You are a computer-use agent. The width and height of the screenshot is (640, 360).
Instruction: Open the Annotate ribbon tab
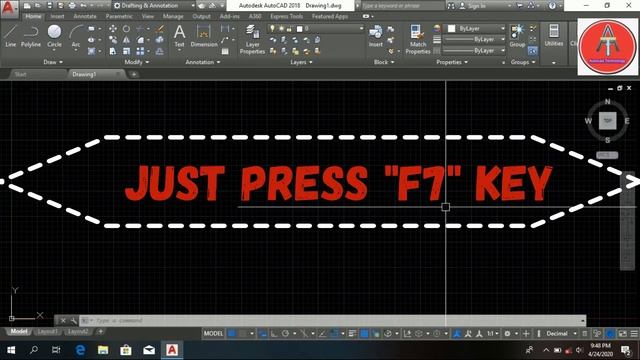pos(85,16)
